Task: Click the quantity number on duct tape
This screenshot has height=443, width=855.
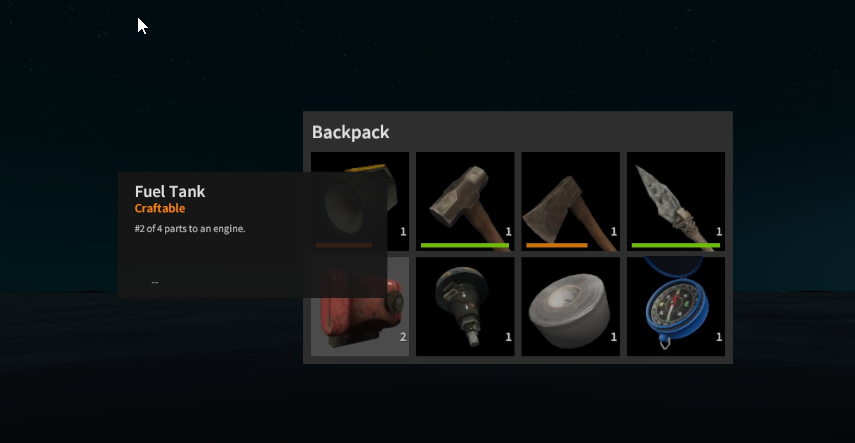Action: coord(613,337)
